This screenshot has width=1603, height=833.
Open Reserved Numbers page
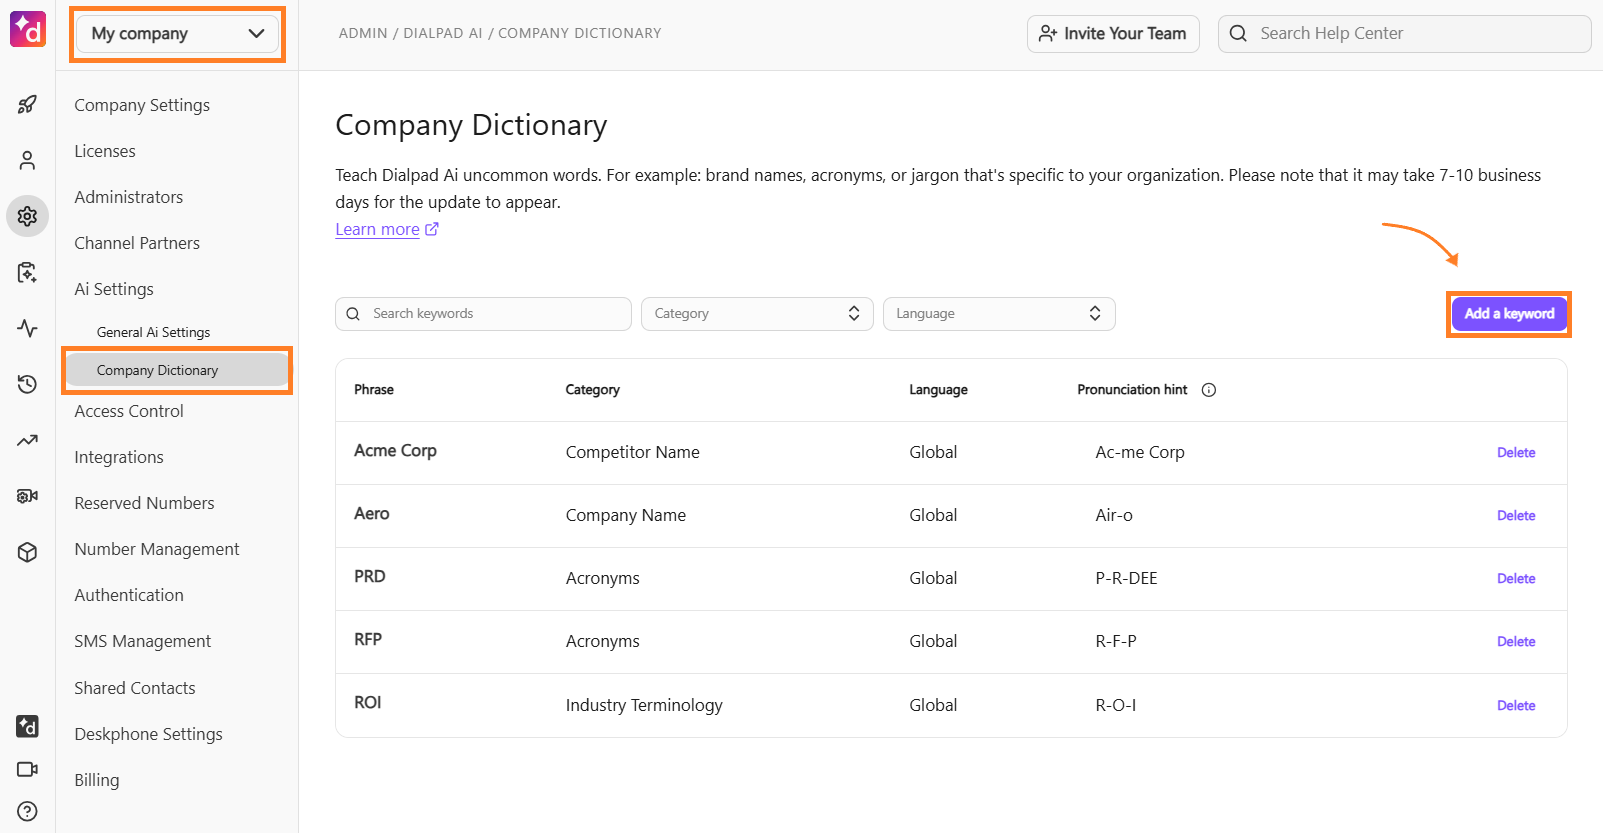[144, 503]
